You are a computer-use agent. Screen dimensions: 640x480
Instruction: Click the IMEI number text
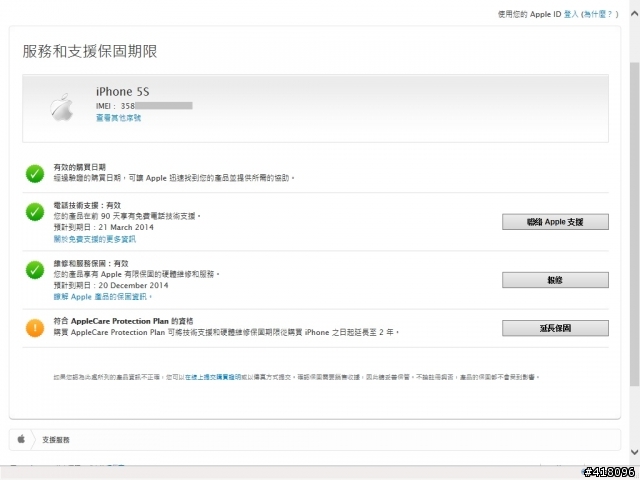144,106
